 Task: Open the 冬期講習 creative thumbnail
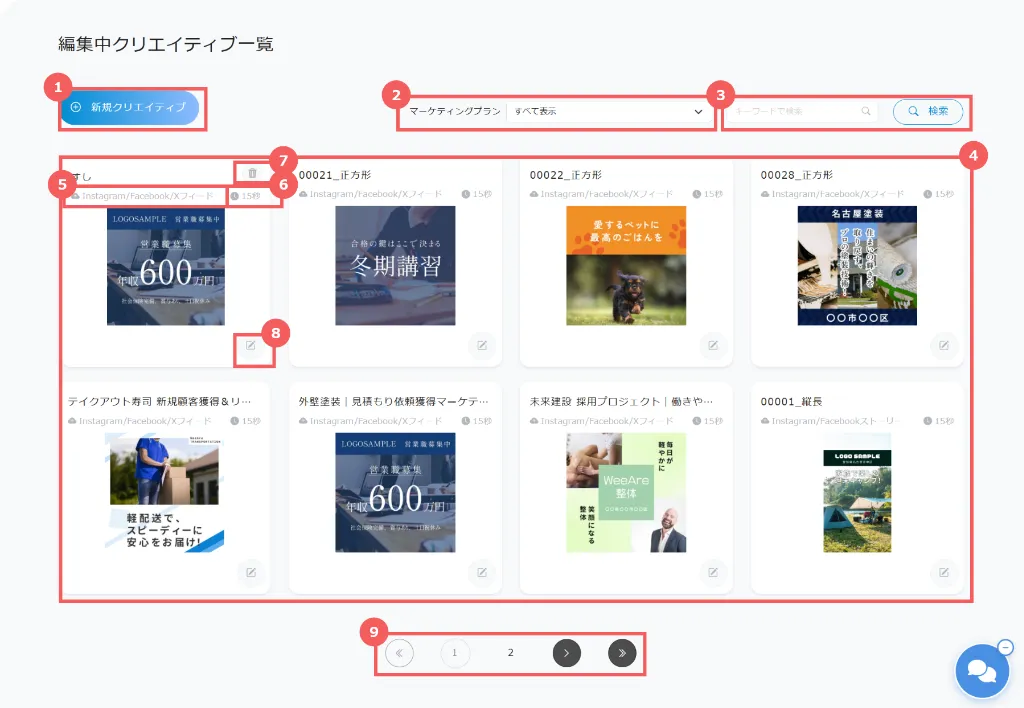tap(395, 265)
